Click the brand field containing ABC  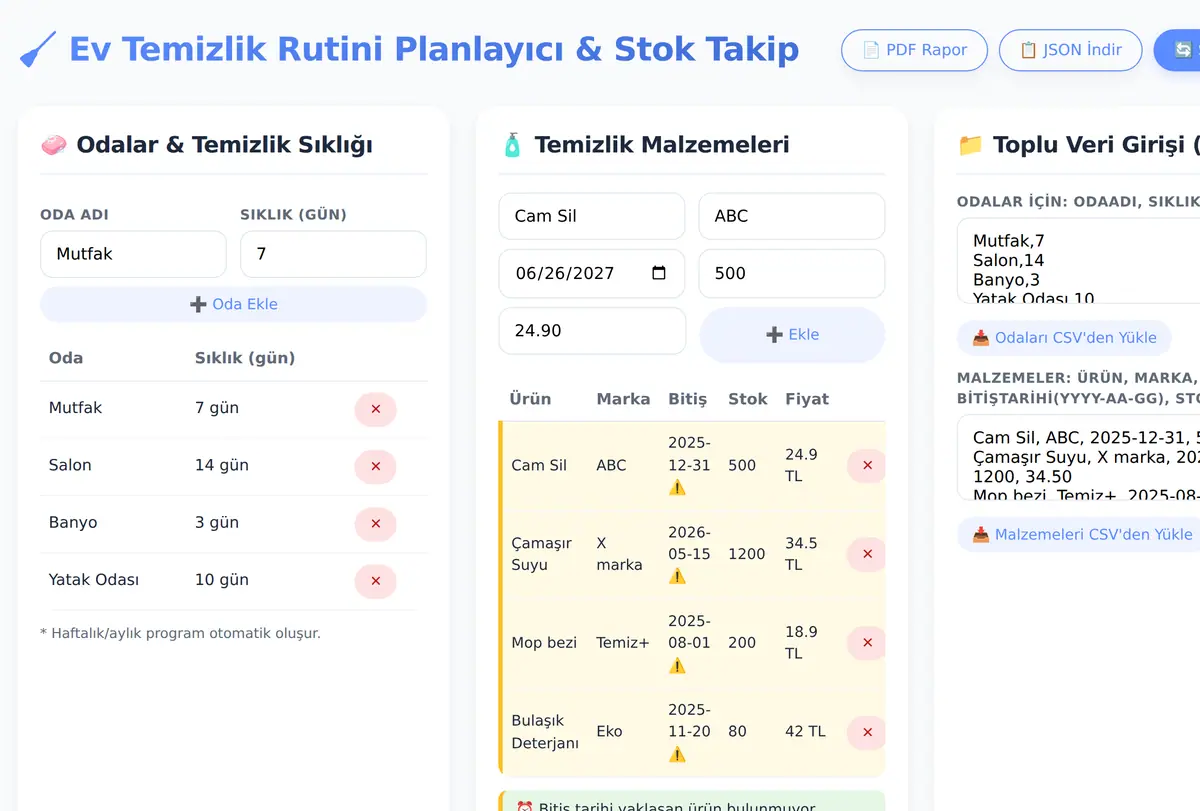tap(792, 216)
